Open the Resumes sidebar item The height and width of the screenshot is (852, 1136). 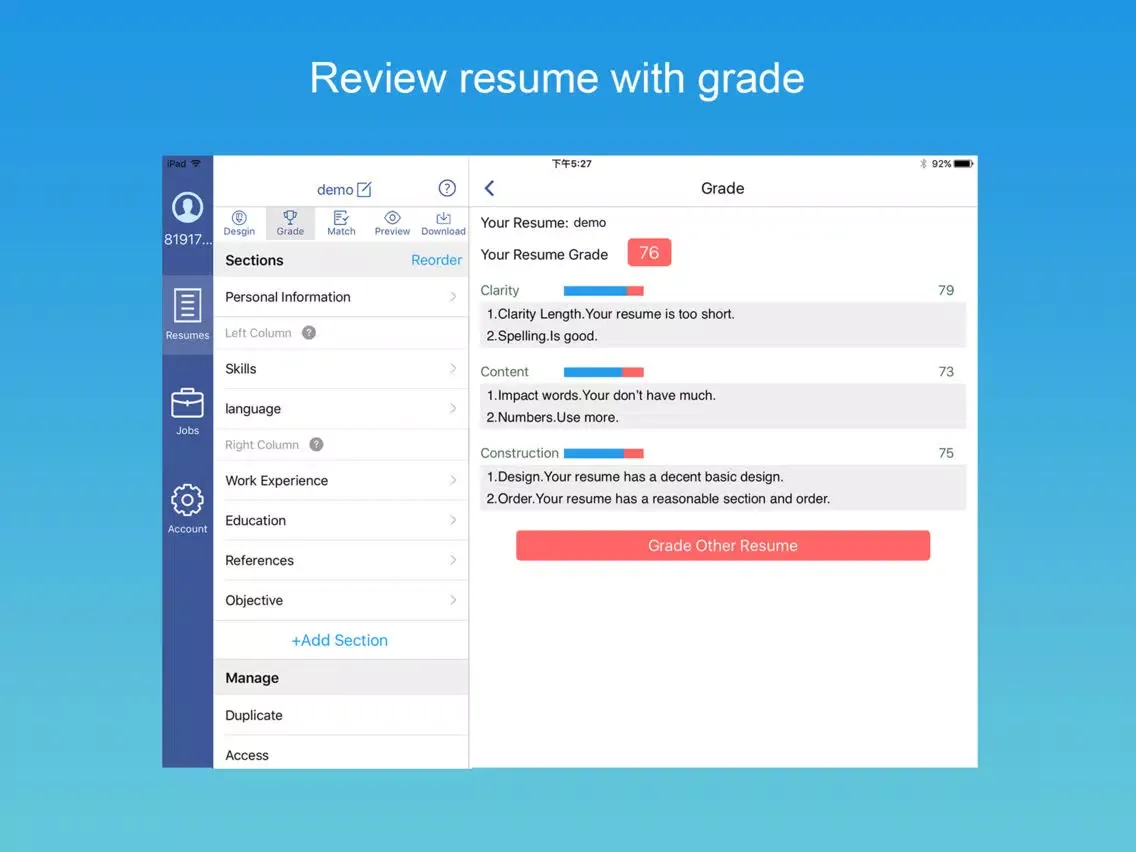click(187, 314)
